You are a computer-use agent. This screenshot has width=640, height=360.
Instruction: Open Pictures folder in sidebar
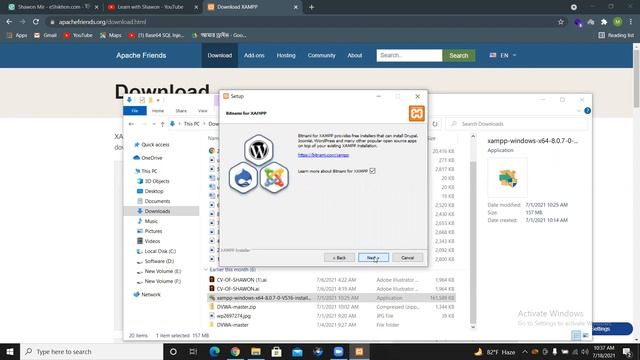click(153, 231)
